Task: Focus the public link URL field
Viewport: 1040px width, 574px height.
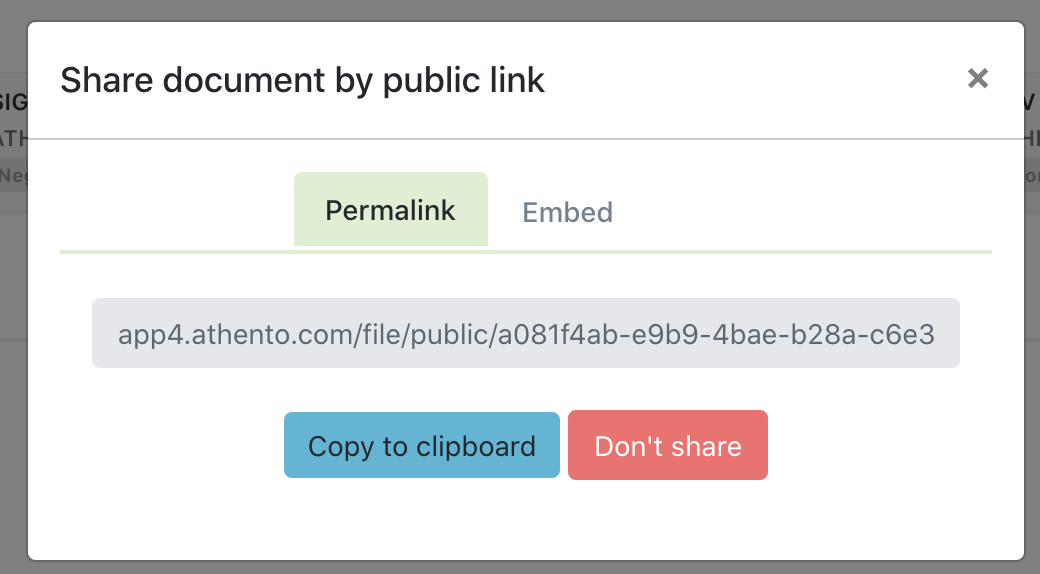Action: click(526, 333)
